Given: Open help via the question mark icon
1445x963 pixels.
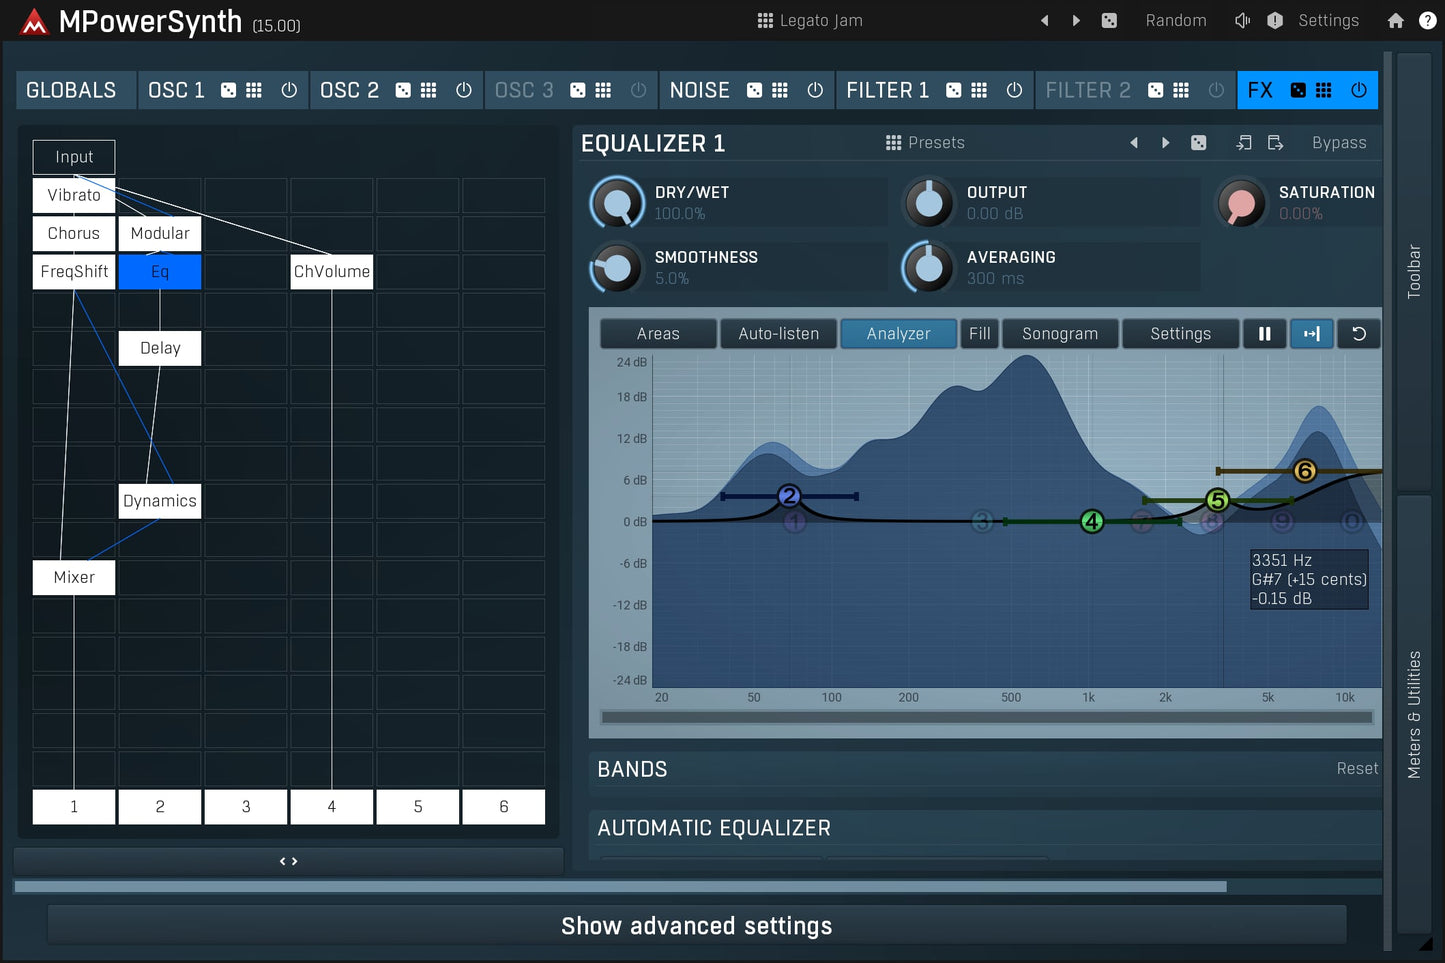Looking at the screenshot, I should pyautogui.click(x=1428, y=20).
